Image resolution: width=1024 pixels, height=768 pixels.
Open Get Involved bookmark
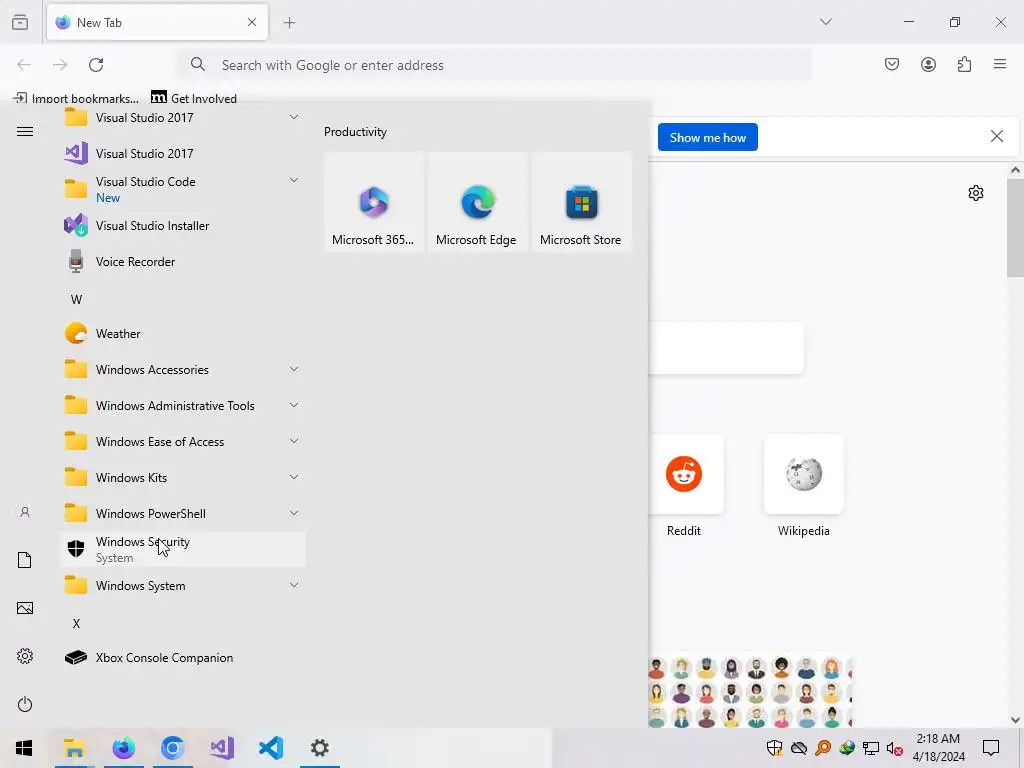194,98
